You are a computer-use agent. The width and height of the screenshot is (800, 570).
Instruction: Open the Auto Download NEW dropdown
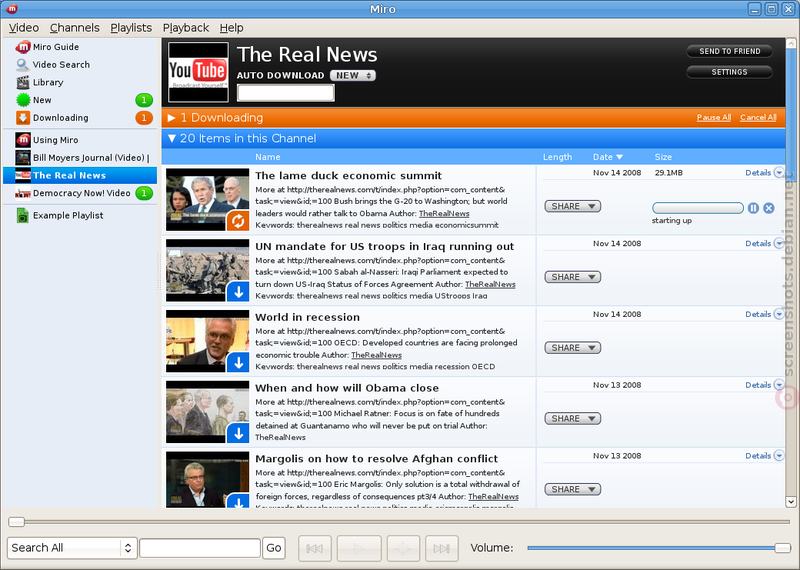tap(353, 76)
